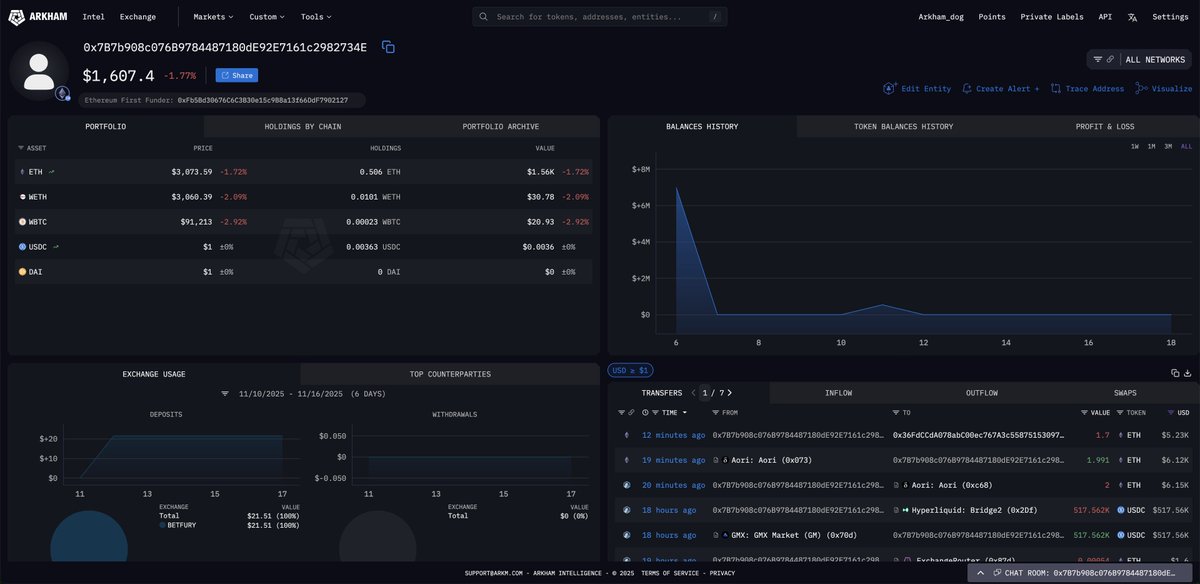Viewport: 1200px width, 584px height.
Task: Click the copy icon above the transfers table
Action: pos(1175,373)
